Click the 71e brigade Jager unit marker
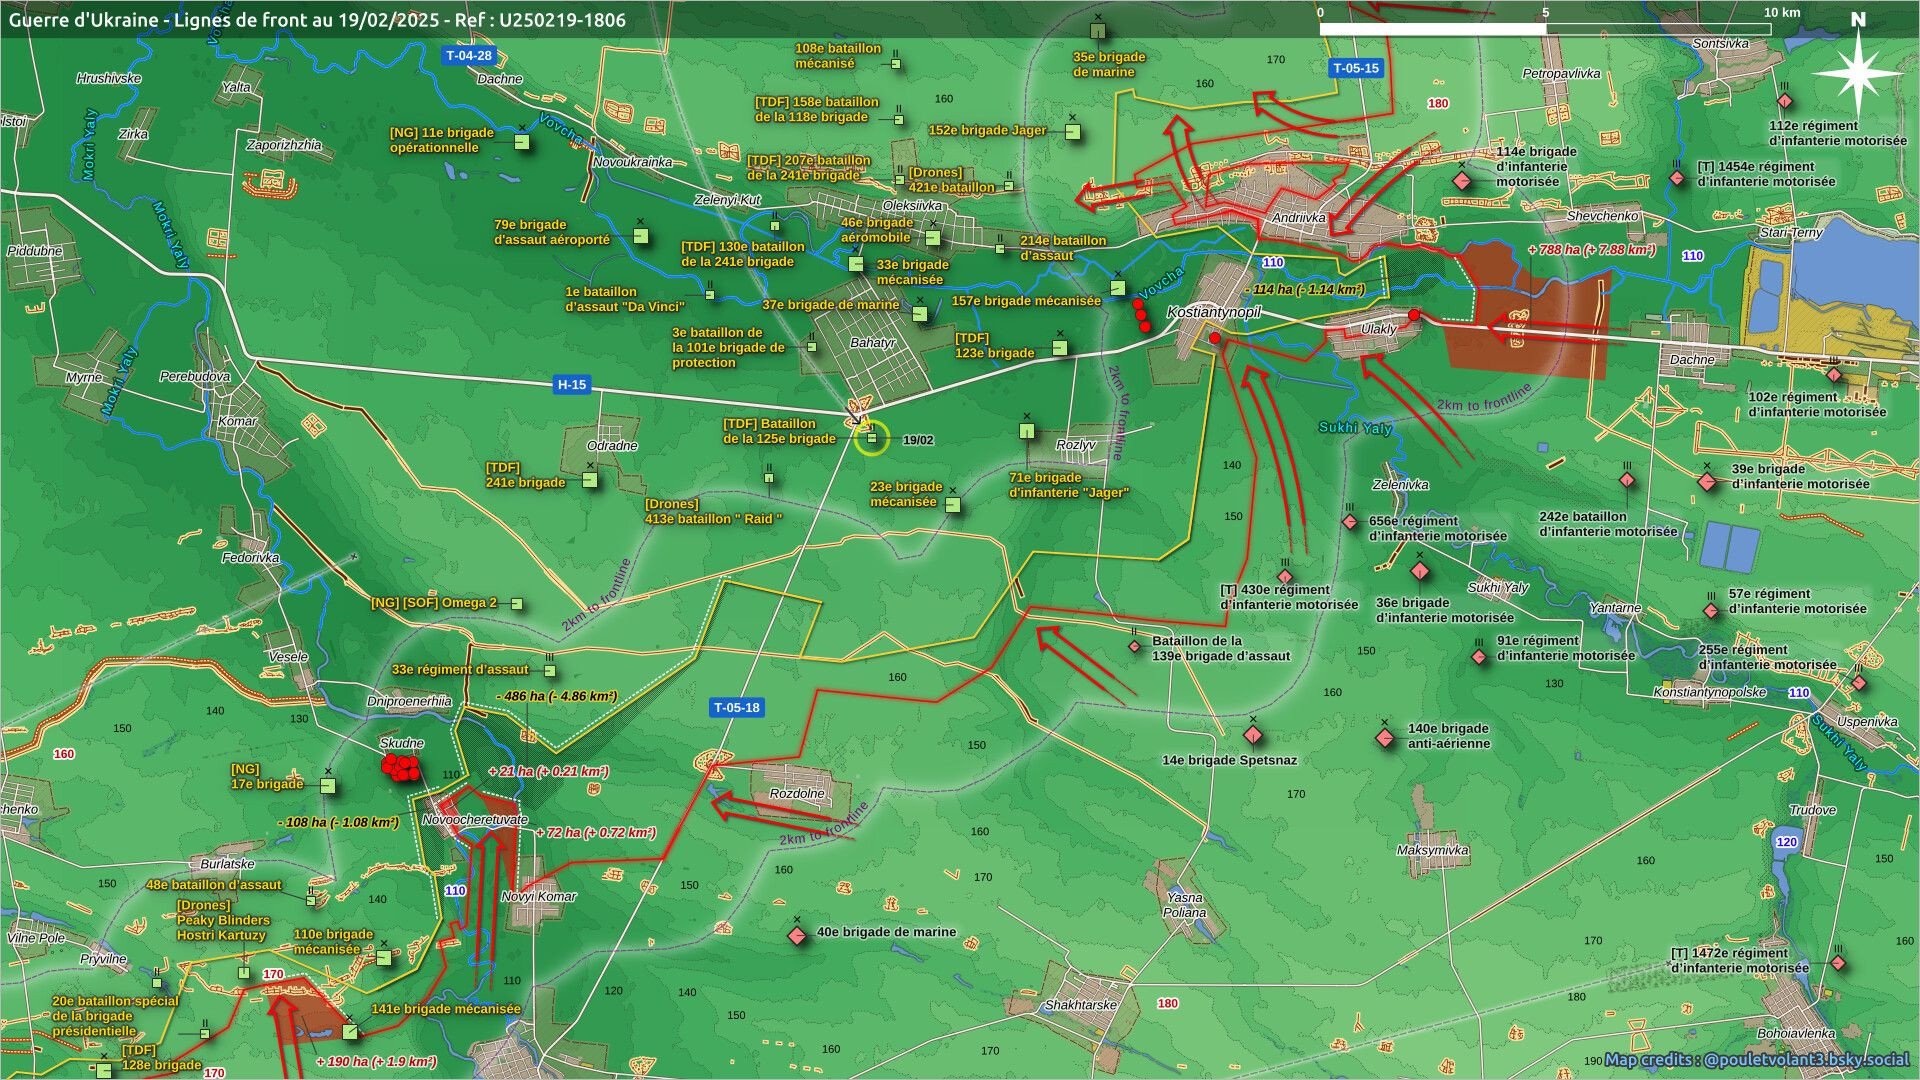 1027,431
